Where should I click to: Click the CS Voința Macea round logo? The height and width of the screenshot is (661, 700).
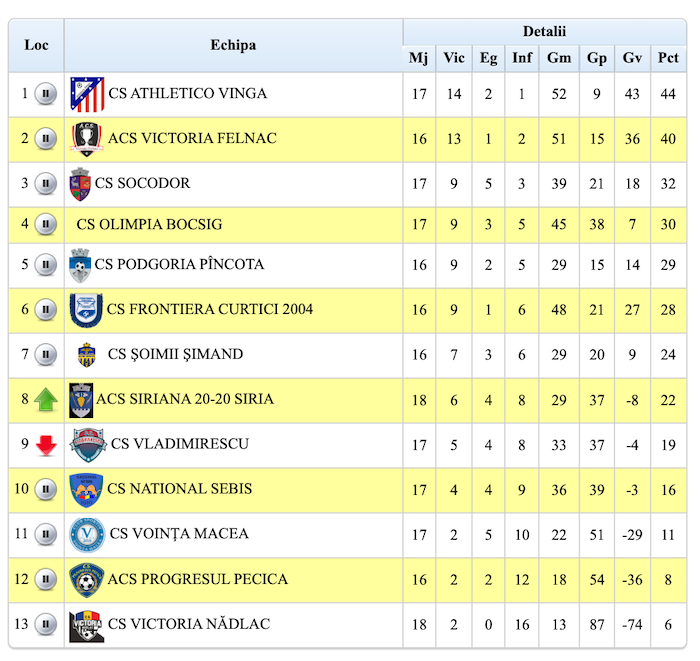(87, 535)
